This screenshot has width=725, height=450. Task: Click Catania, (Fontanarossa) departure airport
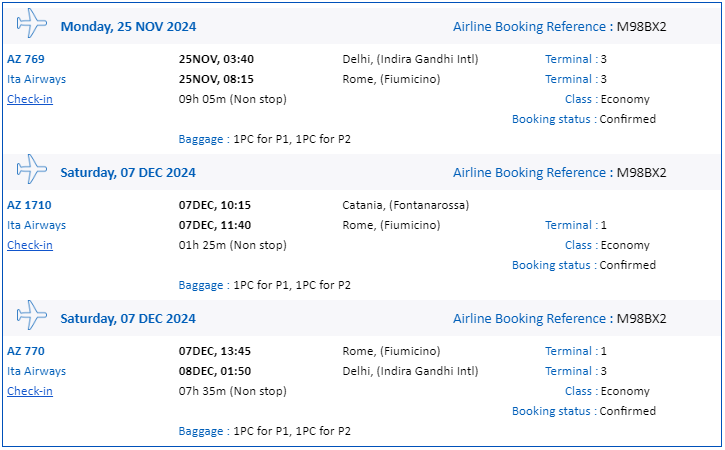[406, 205]
